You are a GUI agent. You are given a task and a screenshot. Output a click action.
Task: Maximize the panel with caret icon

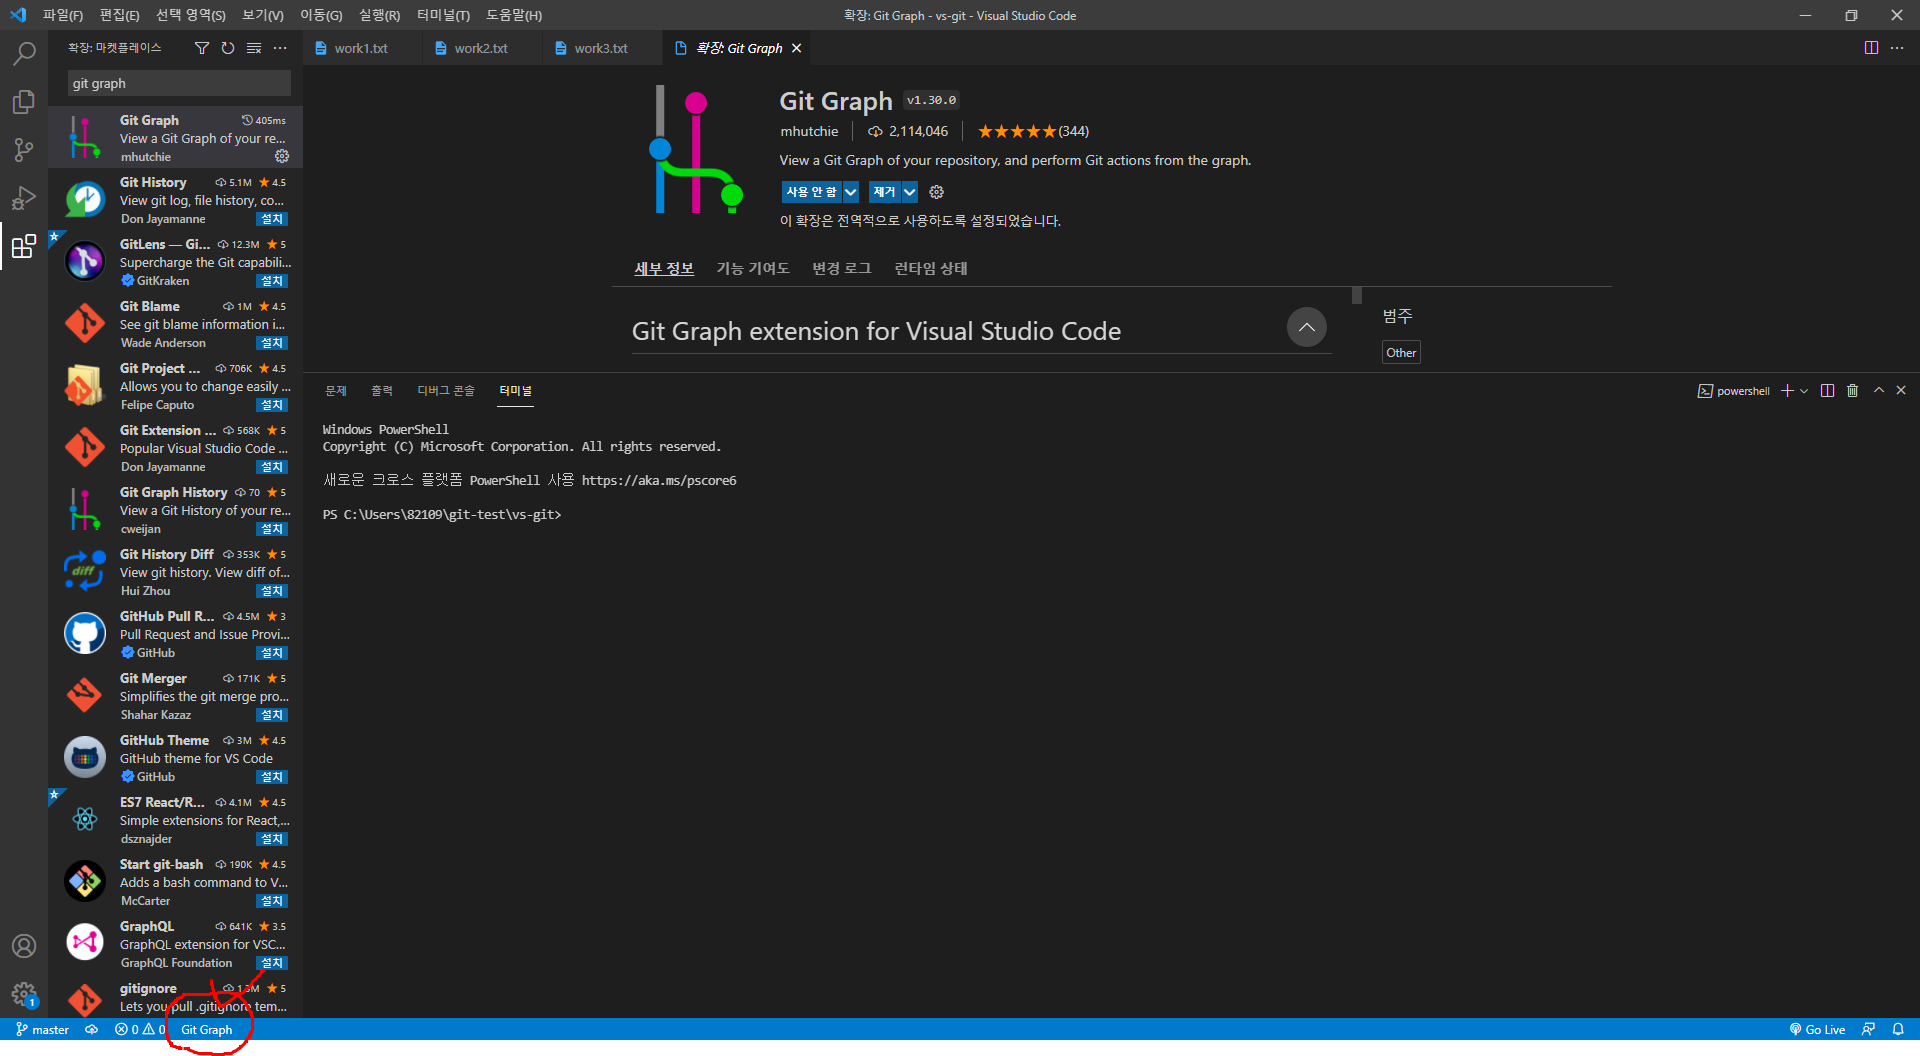pos(1879,391)
